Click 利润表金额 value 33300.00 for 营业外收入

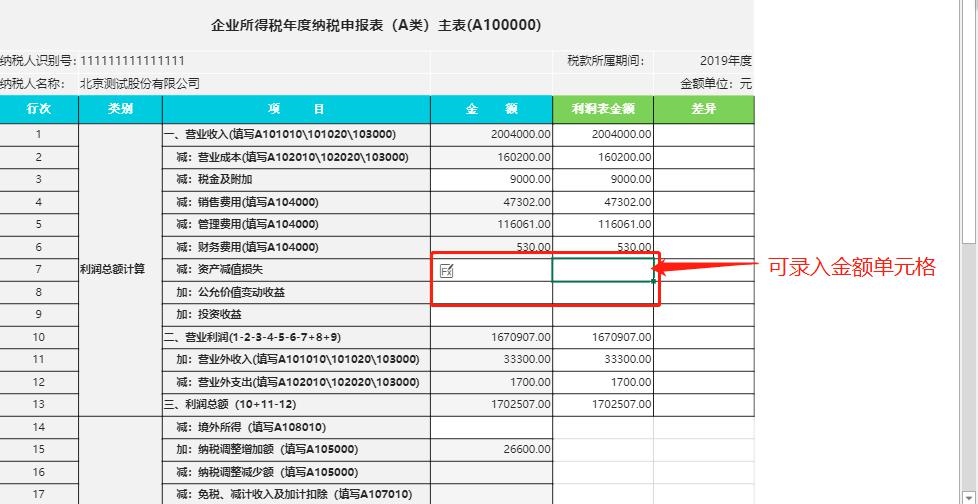(x=627, y=359)
